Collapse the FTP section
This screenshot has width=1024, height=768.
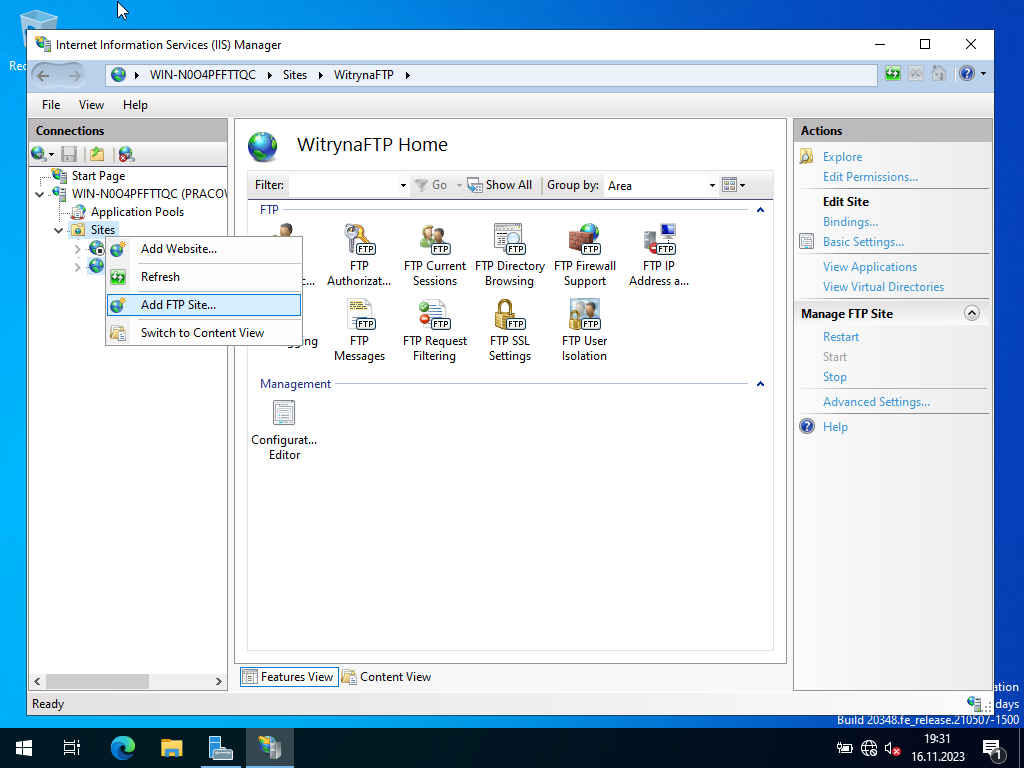(x=760, y=210)
